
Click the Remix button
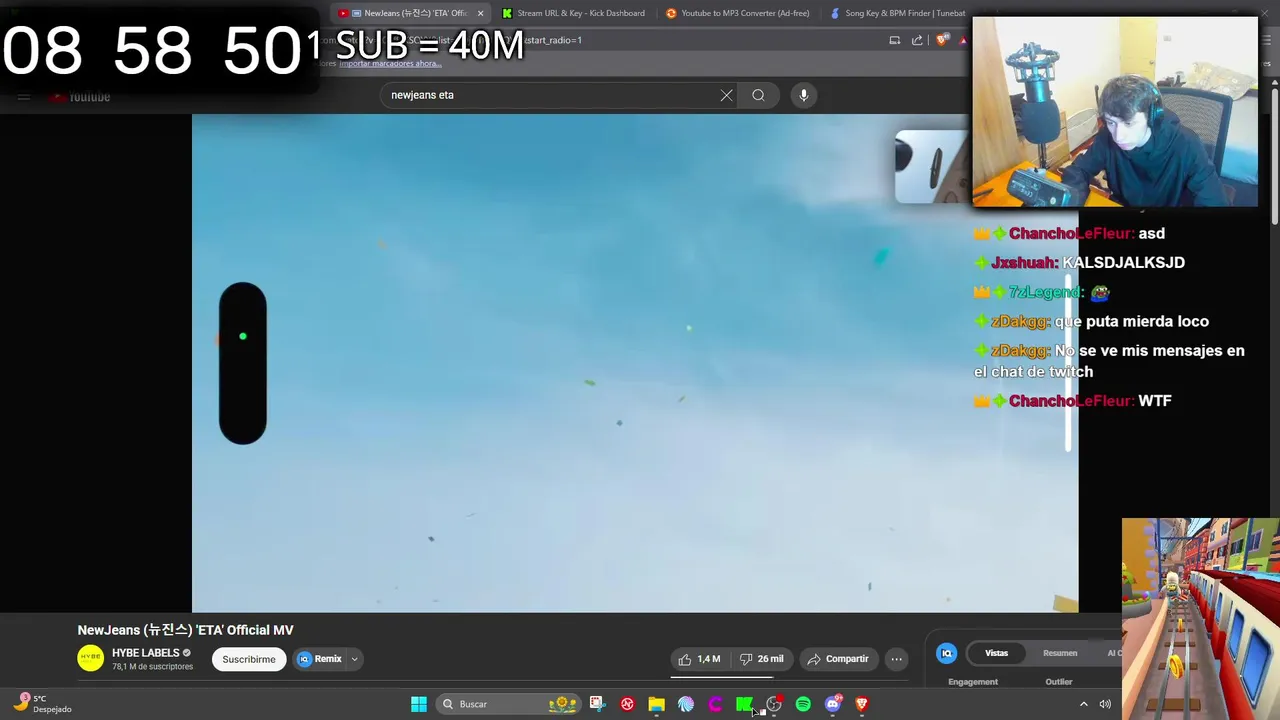point(319,659)
